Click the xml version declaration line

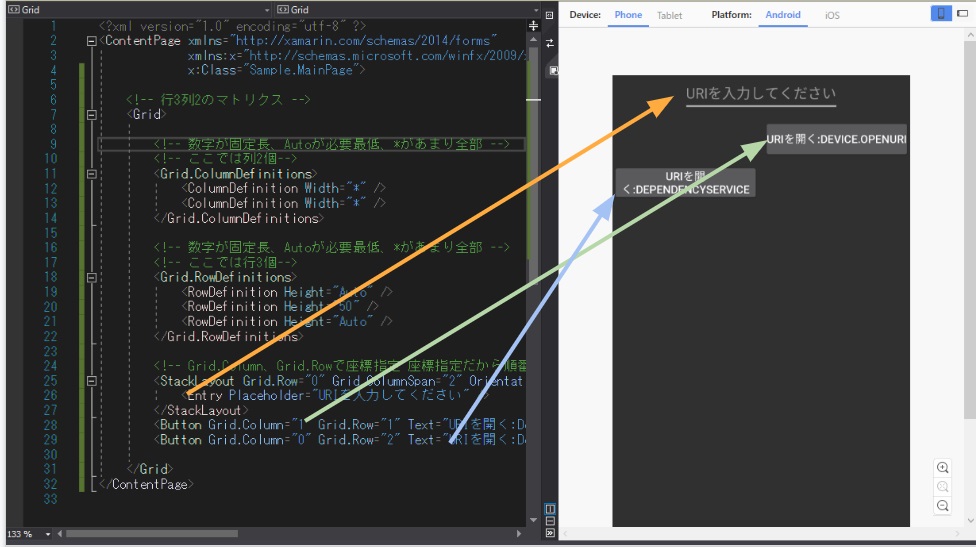pos(233,27)
